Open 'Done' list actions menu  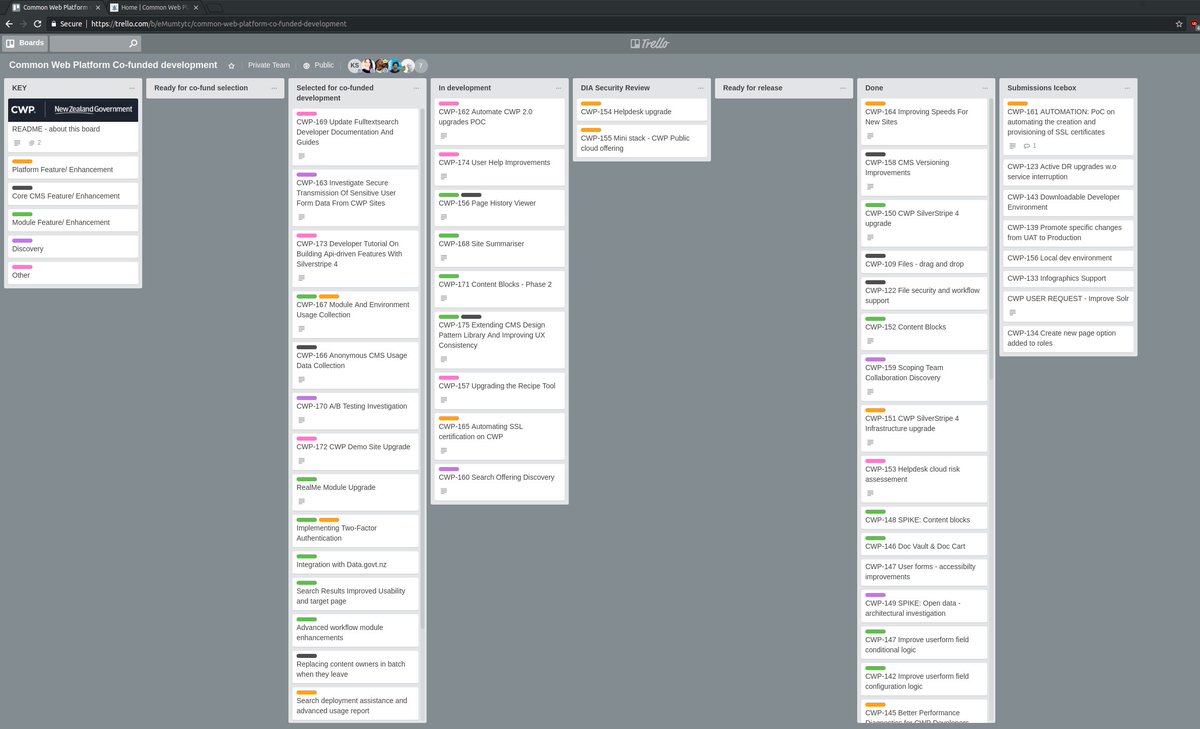click(x=985, y=88)
